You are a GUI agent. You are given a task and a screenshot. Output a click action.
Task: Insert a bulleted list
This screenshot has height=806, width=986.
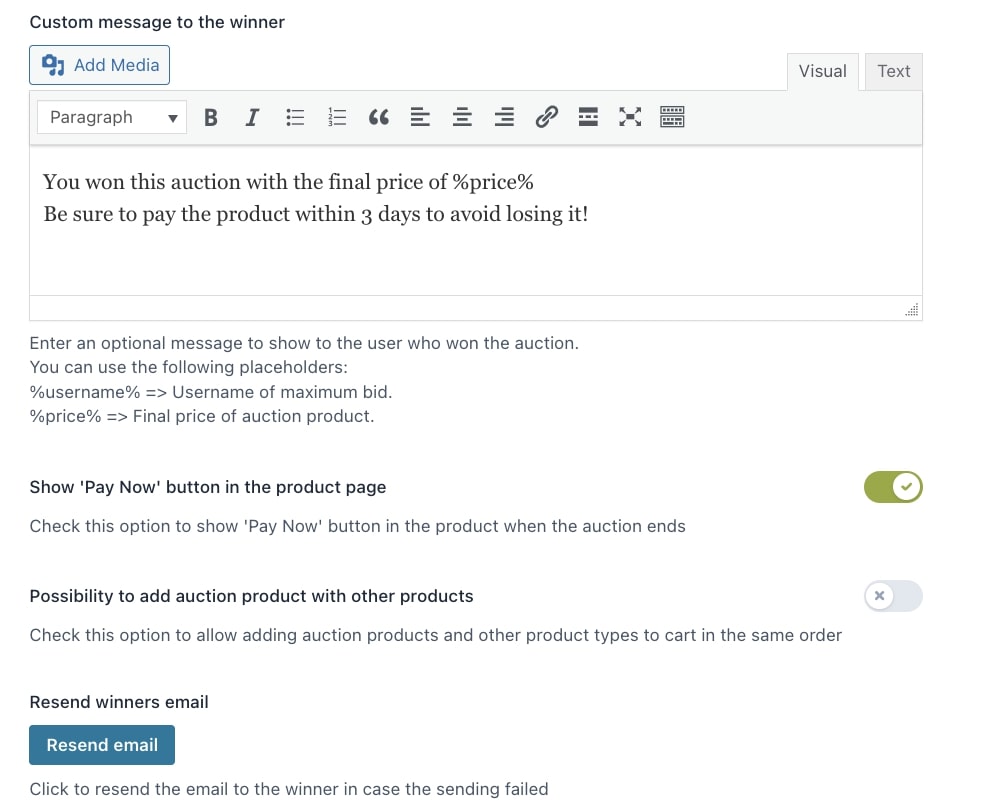coord(294,117)
